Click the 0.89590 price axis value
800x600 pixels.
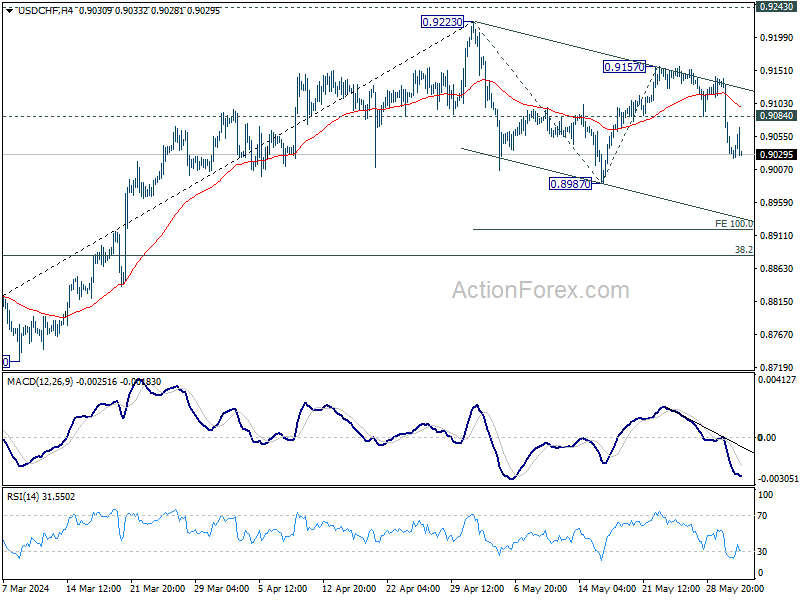pyautogui.click(x=776, y=203)
